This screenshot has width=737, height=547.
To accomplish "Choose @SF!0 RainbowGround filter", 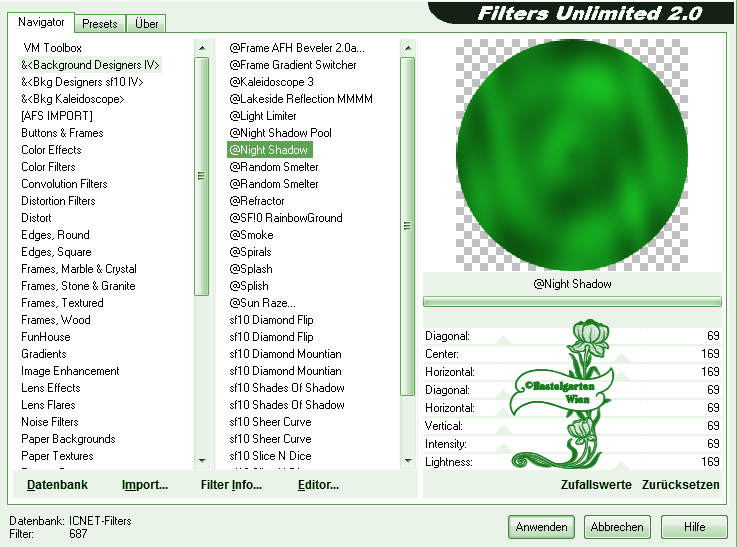I will coord(286,218).
